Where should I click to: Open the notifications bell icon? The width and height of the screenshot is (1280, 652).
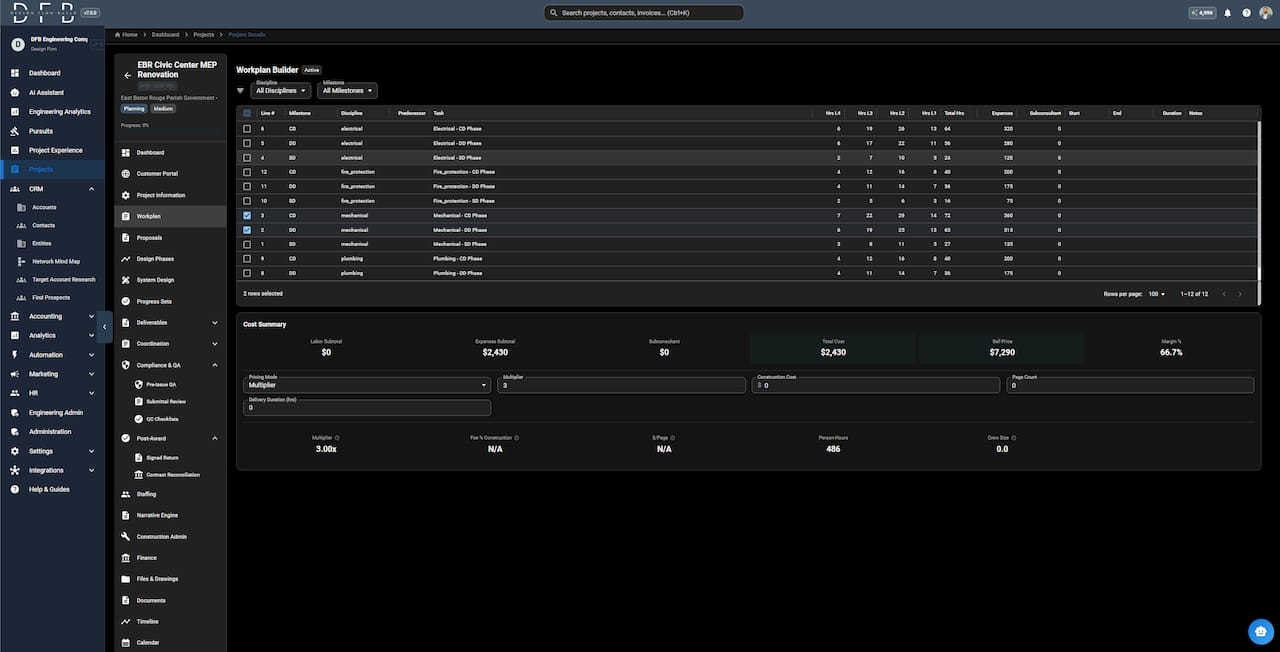tap(1228, 13)
